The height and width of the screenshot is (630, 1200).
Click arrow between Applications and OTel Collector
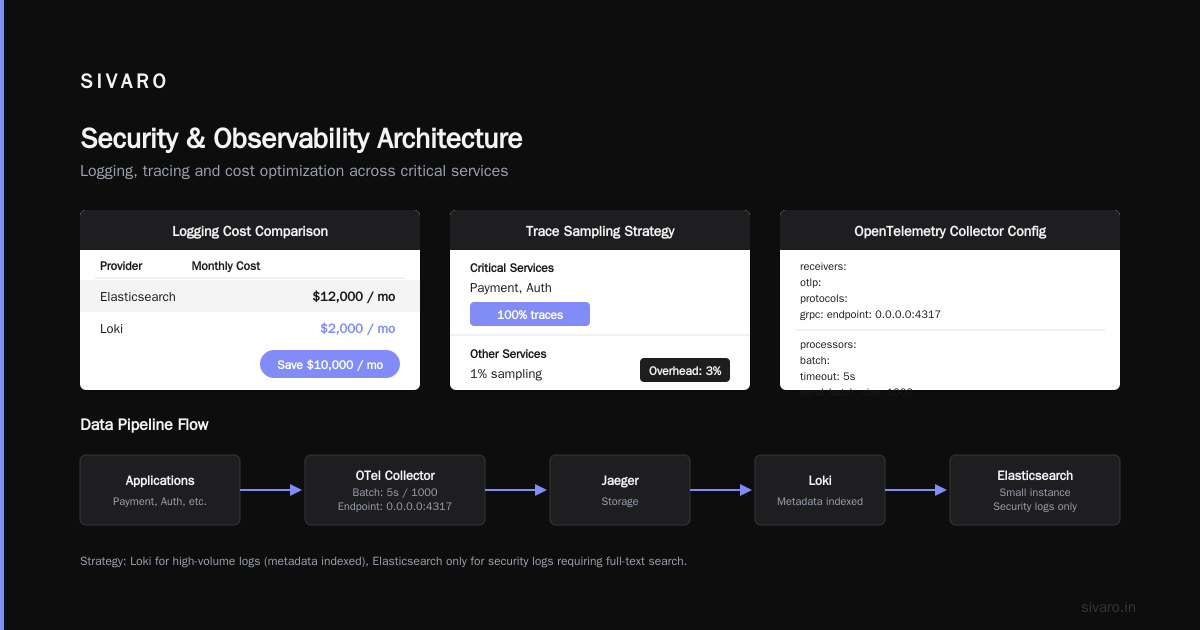(x=271, y=490)
